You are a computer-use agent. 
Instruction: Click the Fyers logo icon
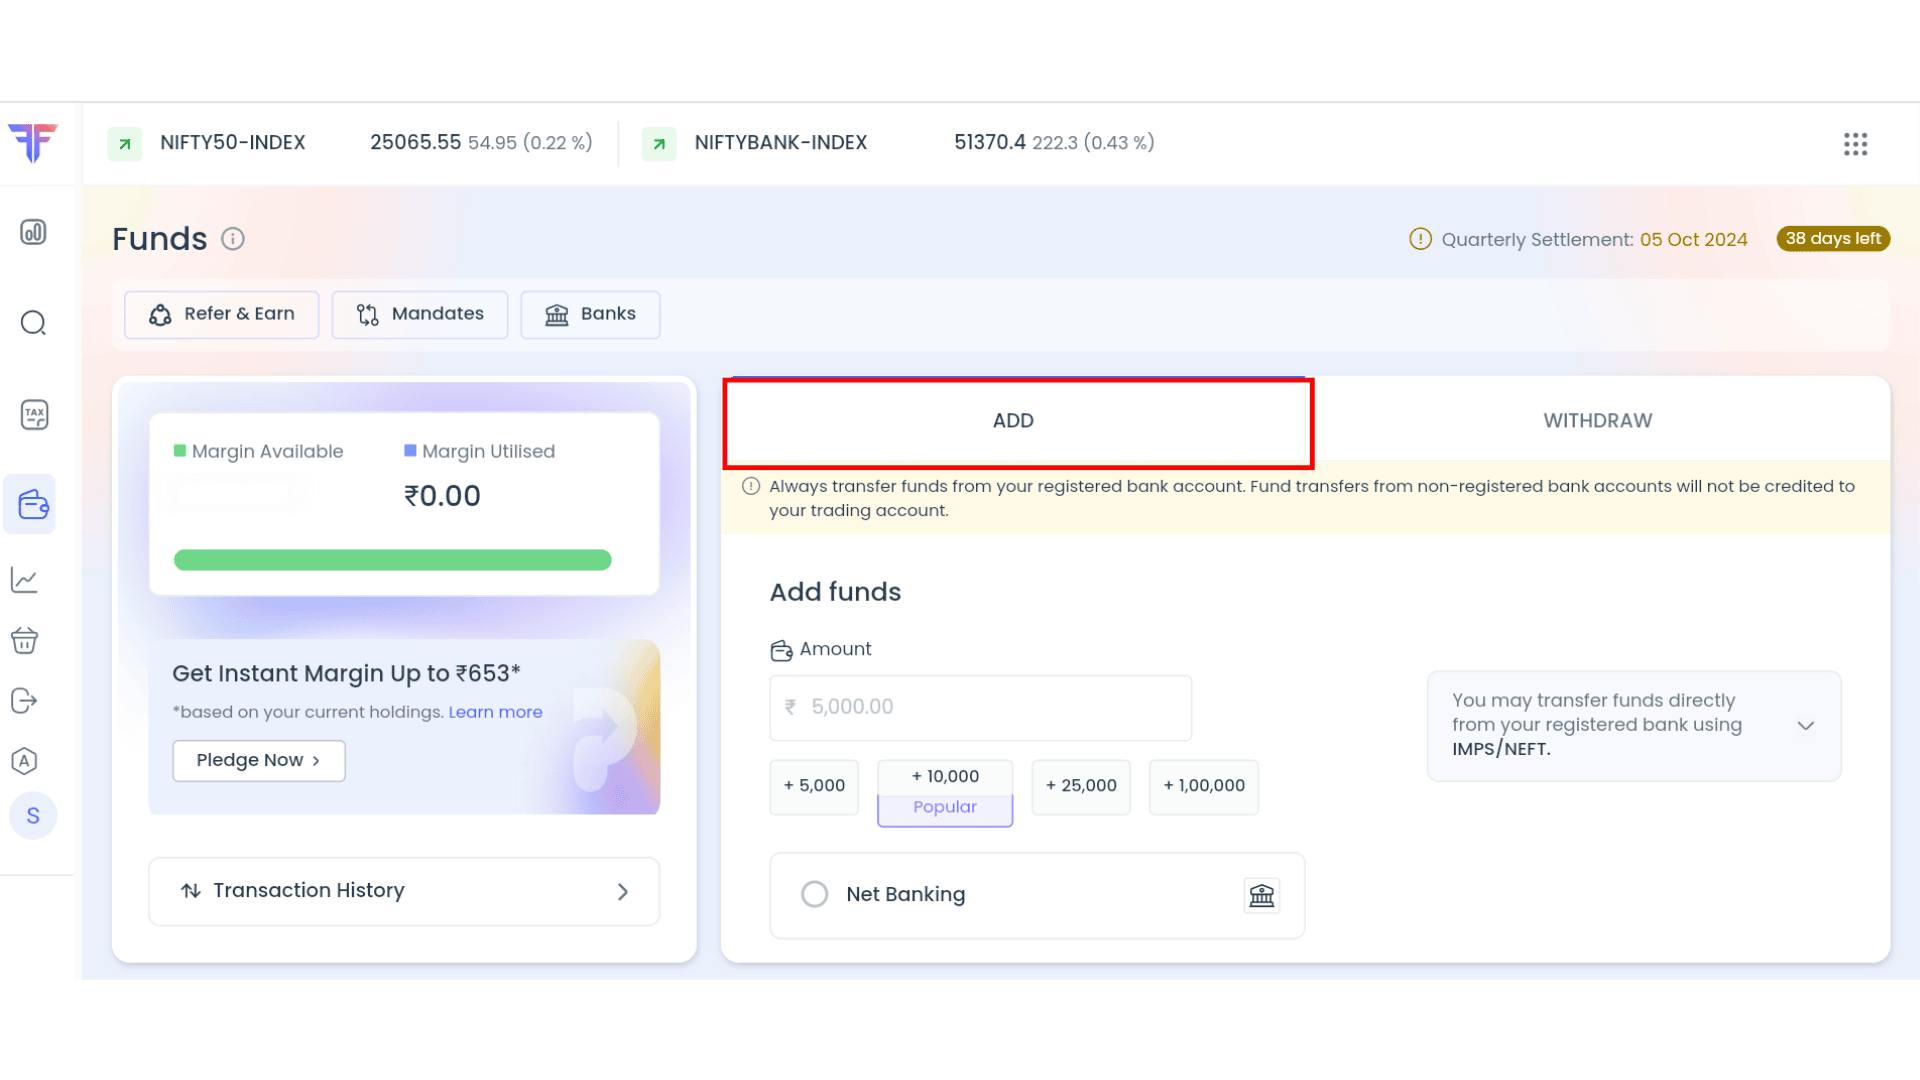33,142
